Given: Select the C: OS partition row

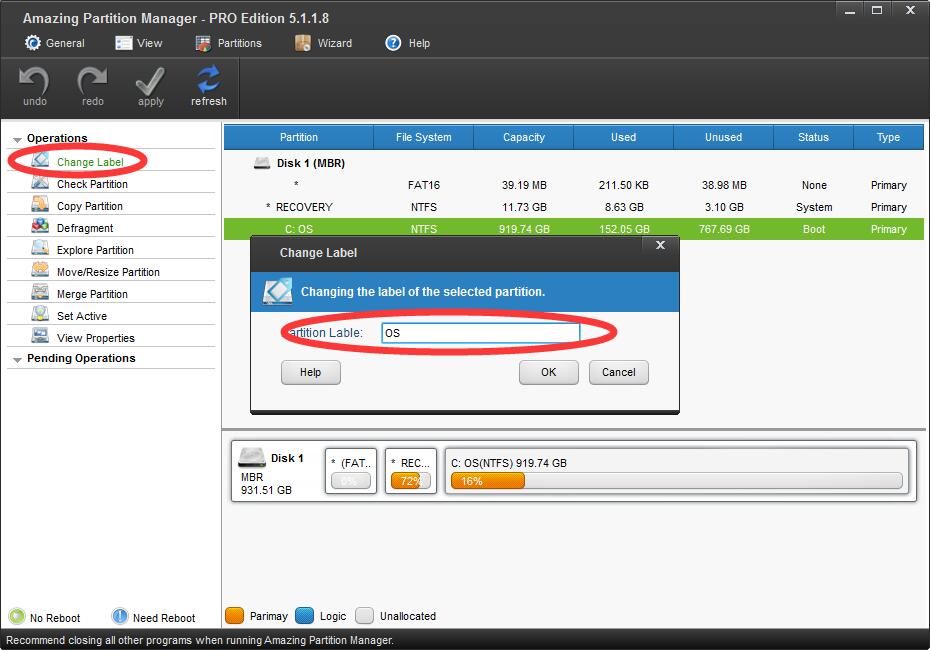Looking at the screenshot, I should 574,229.
